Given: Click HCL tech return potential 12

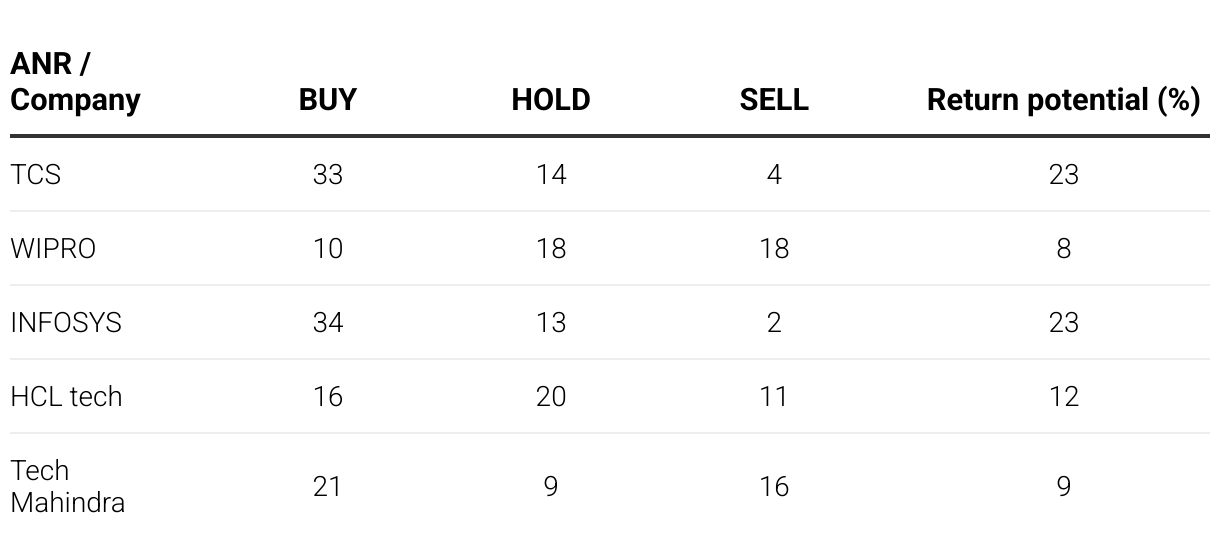Looking at the screenshot, I should (x=1063, y=397).
